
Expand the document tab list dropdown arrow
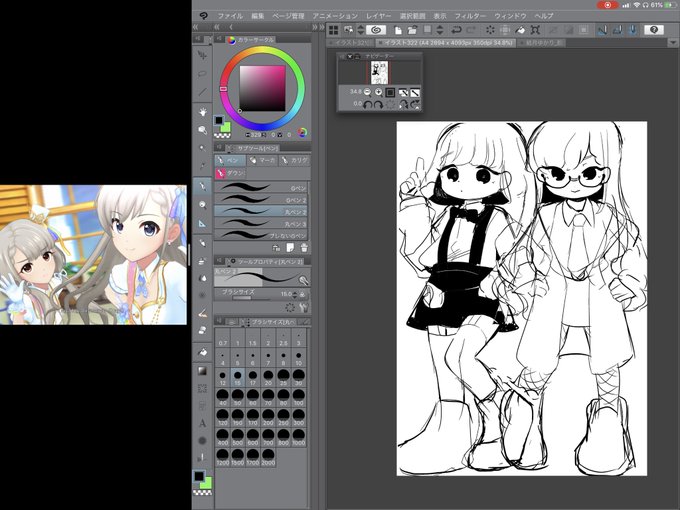tap(673, 43)
